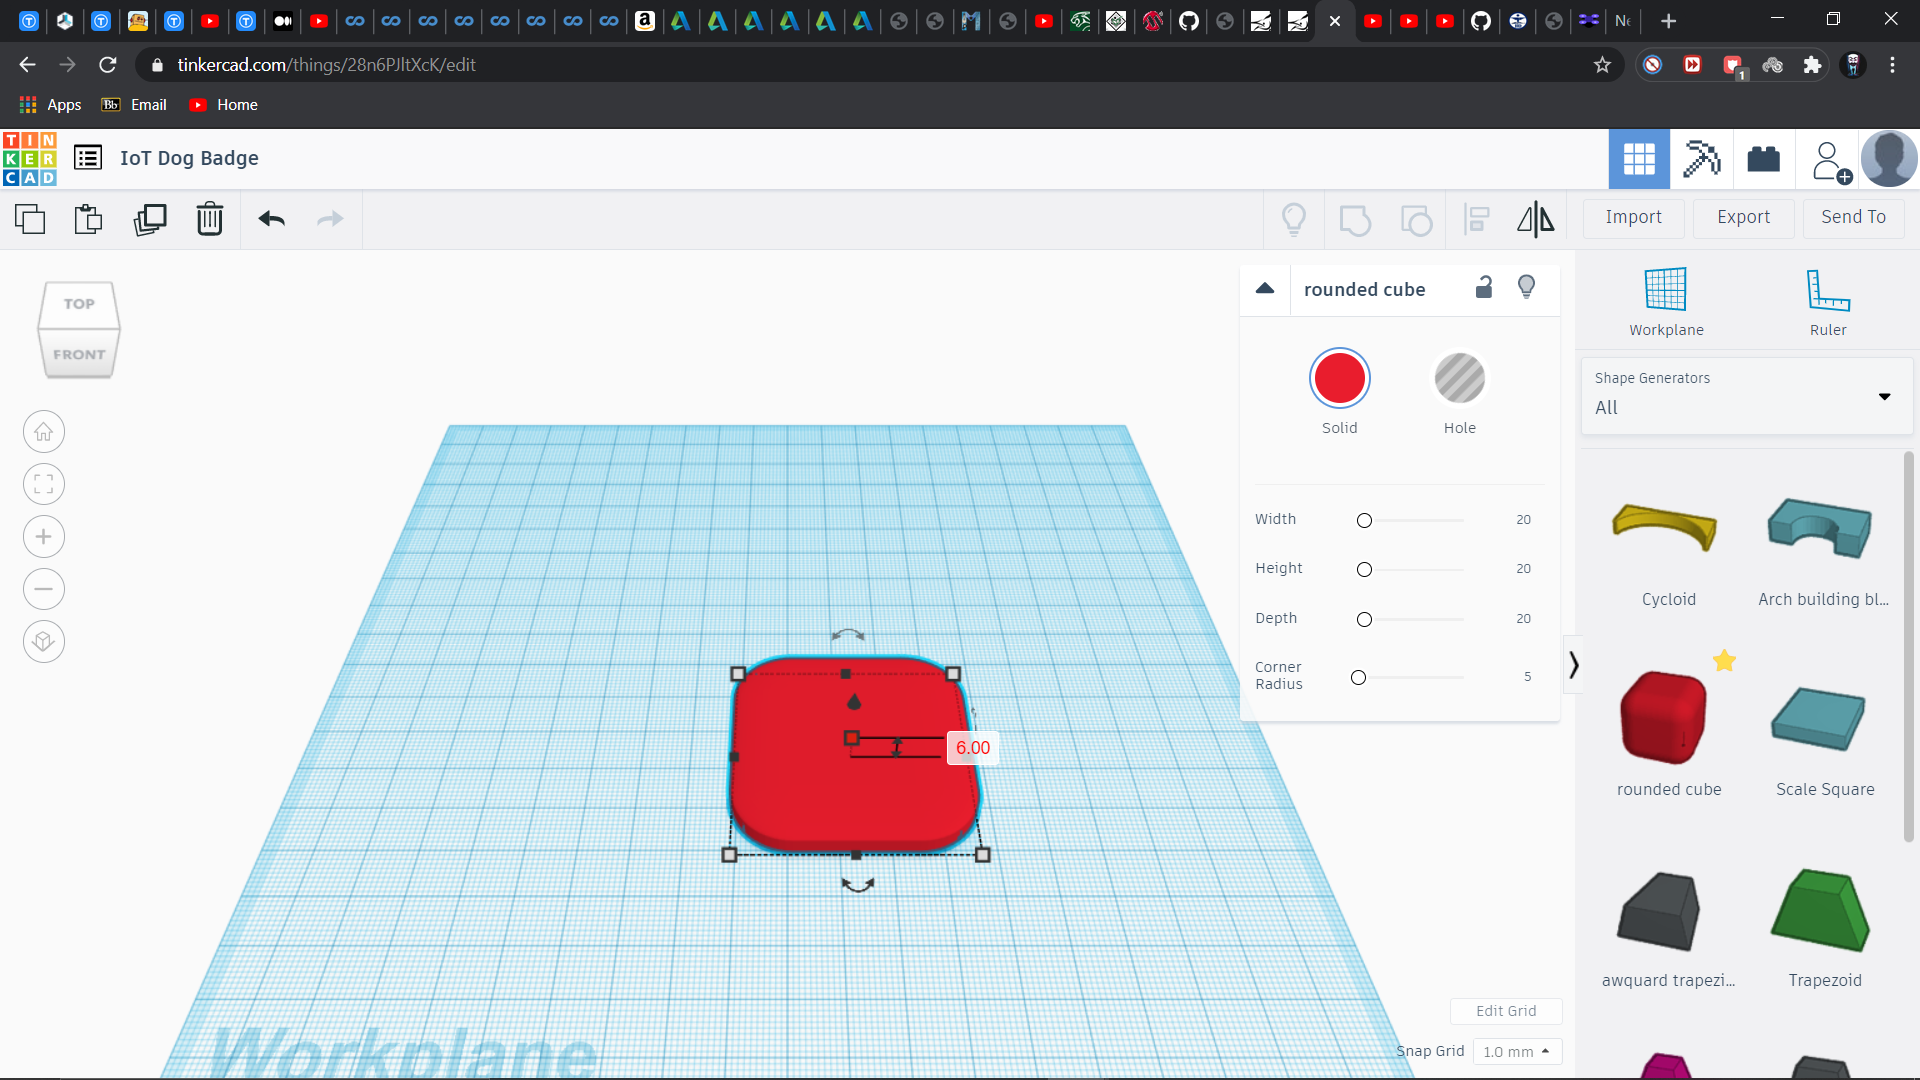Open the IoT Dog Badge properties menu
The image size is (1920, 1080).
pyautogui.click(x=87, y=157)
